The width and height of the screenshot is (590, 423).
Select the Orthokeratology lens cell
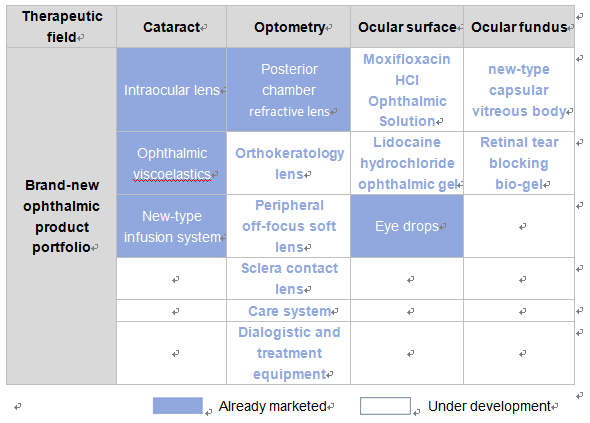click(289, 163)
